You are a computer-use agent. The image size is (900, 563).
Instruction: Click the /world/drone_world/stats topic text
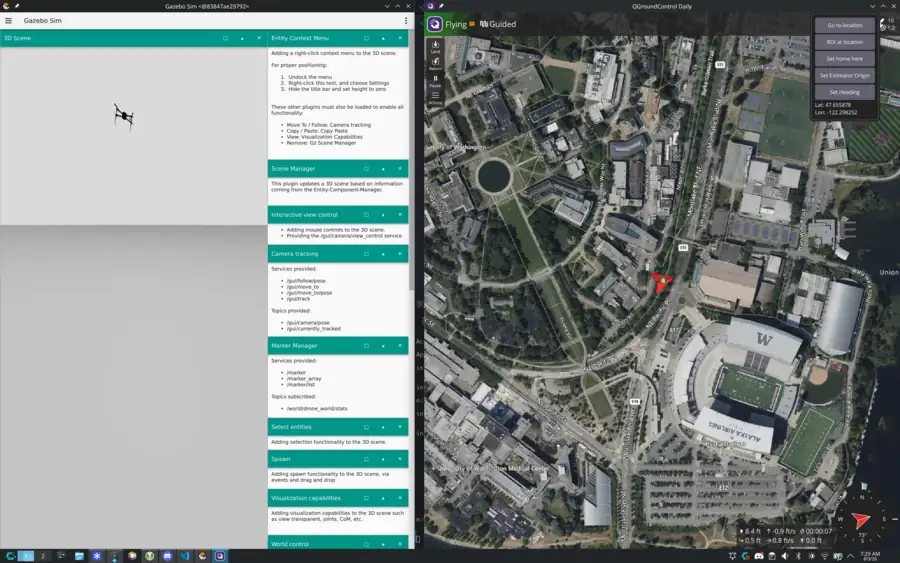(317, 409)
